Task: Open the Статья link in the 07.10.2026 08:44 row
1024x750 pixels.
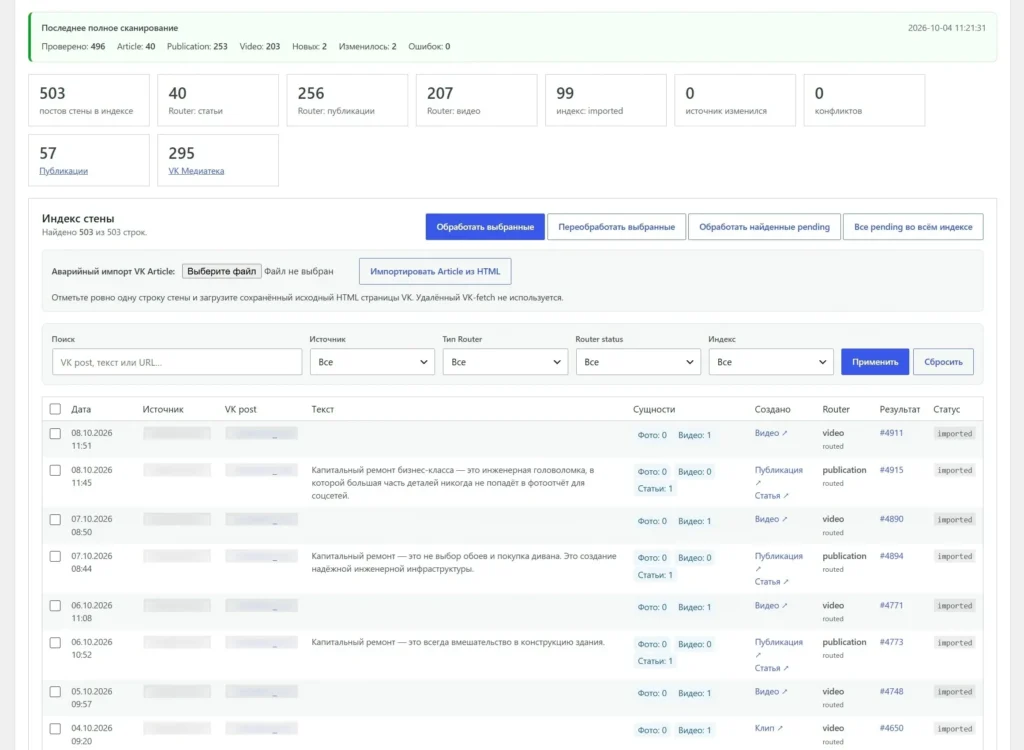Action: (x=771, y=582)
